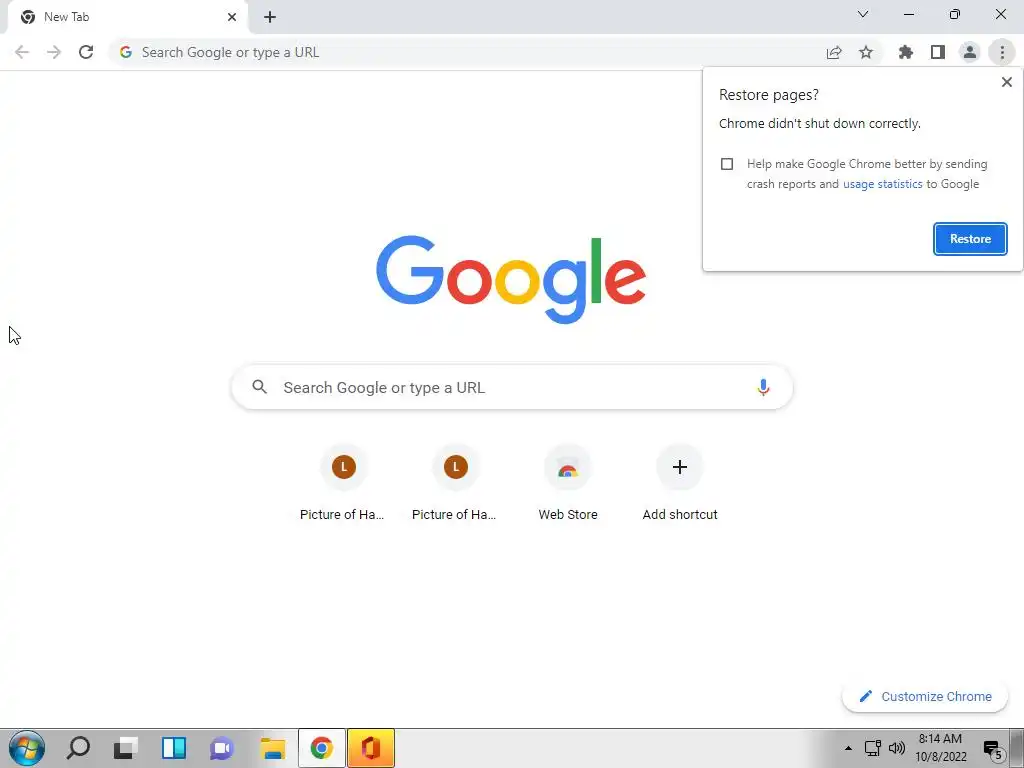Open the second Picture of Ha... shortcut
Viewport: 1024px width, 768px height.
tap(455, 483)
